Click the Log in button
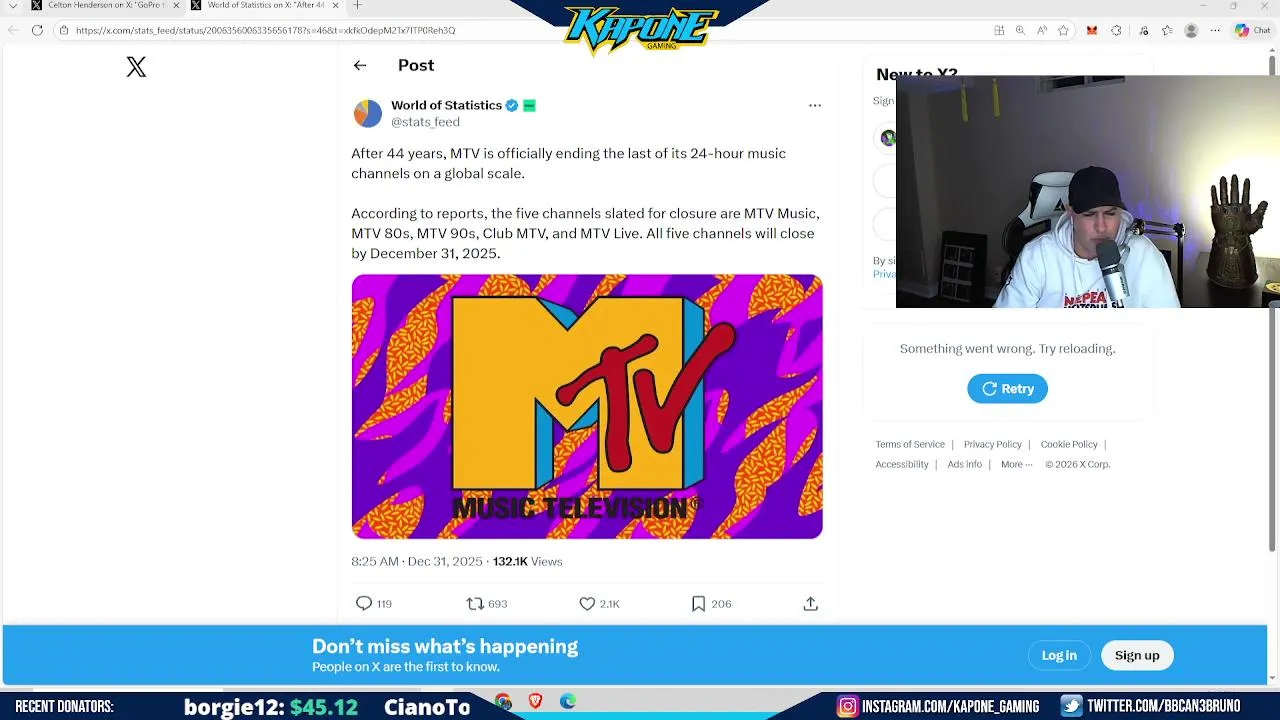Image resolution: width=1280 pixels, height=720 pixels. [1059, 655]
